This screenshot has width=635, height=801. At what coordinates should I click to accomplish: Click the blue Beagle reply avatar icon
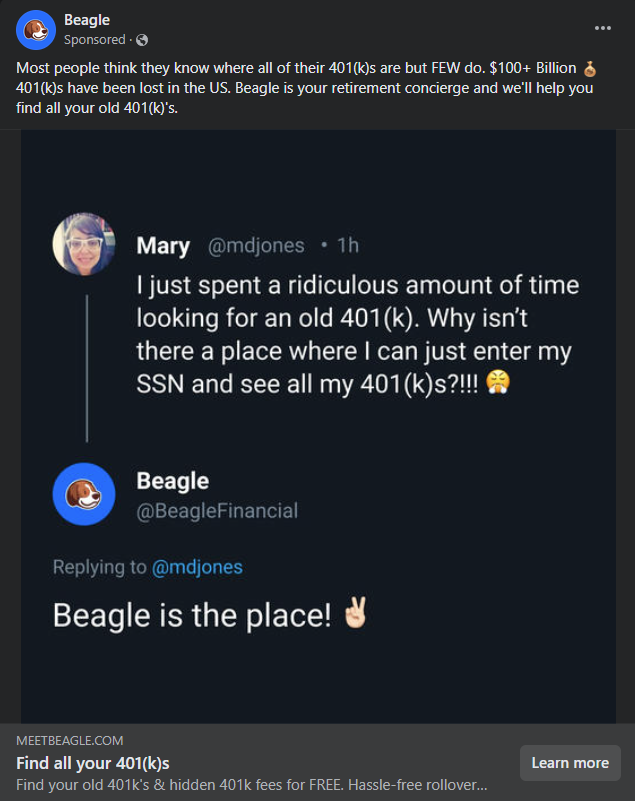[84, 493]
